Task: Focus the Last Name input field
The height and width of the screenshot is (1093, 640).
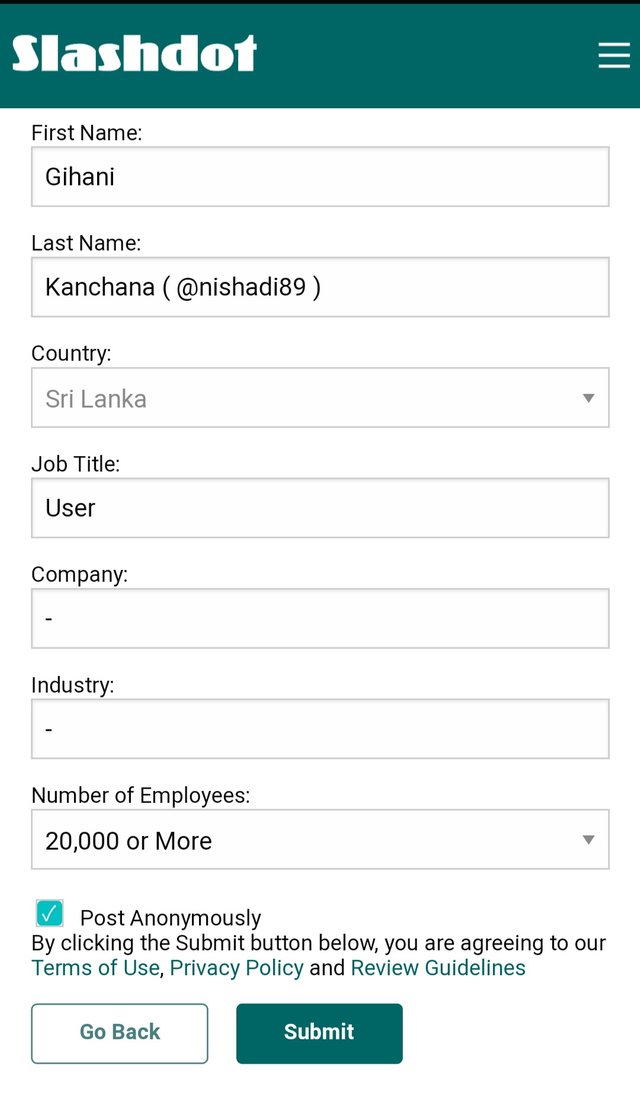Action: click(320, 286)
